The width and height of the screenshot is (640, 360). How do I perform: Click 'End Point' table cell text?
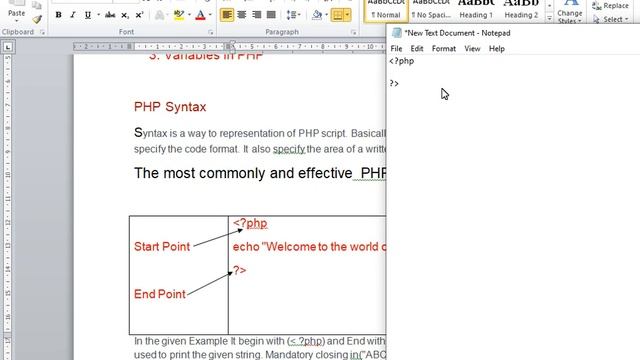[x=160, y=294]
